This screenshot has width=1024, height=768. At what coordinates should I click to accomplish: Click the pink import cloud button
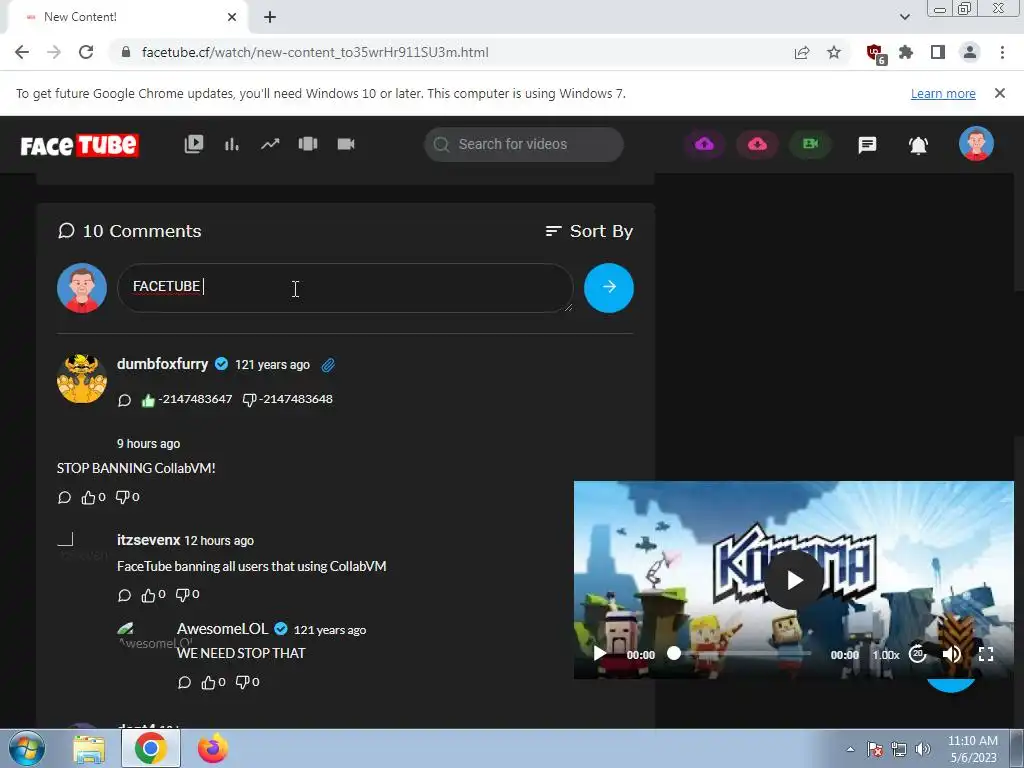757,144
